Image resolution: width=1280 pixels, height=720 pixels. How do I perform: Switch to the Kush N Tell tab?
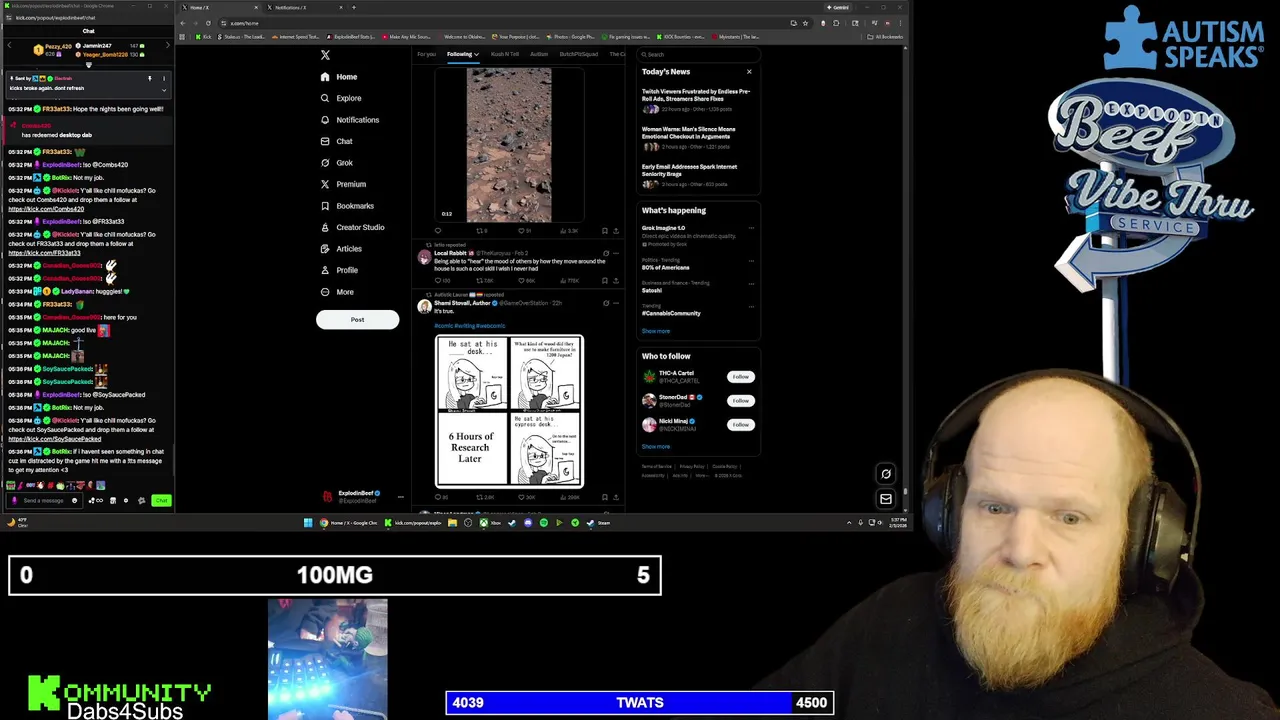505,54
